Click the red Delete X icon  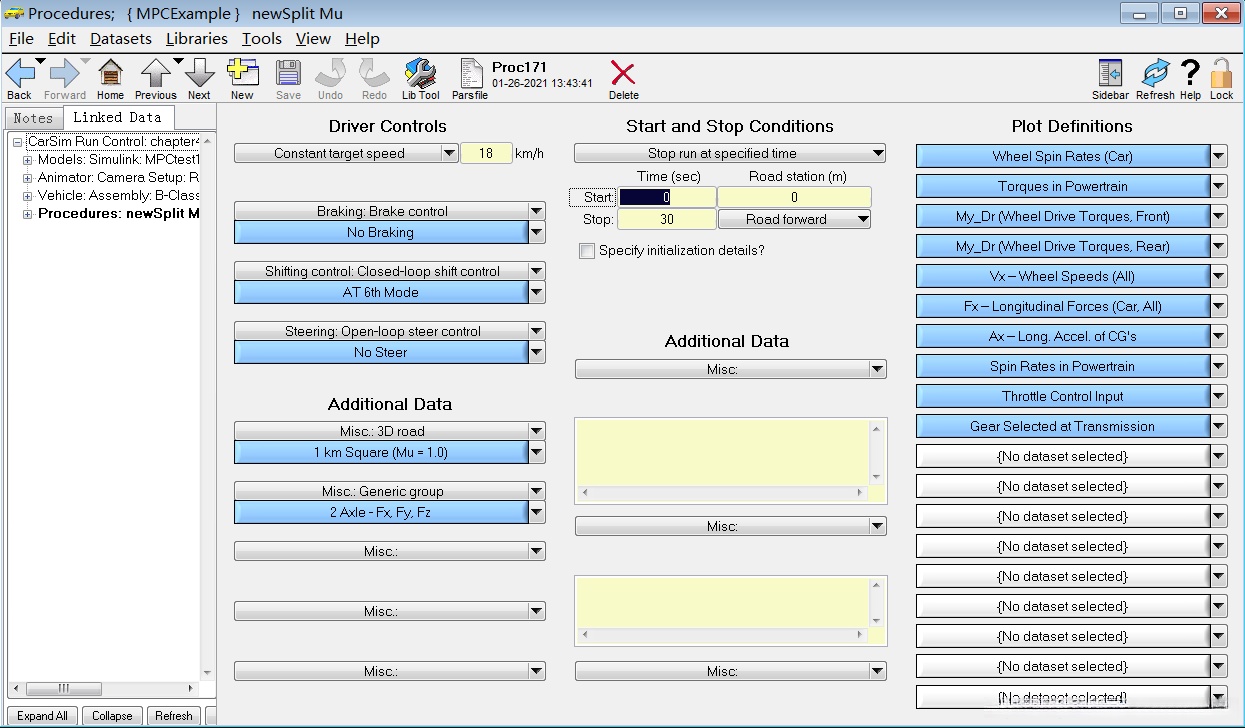tap(623, 75)
